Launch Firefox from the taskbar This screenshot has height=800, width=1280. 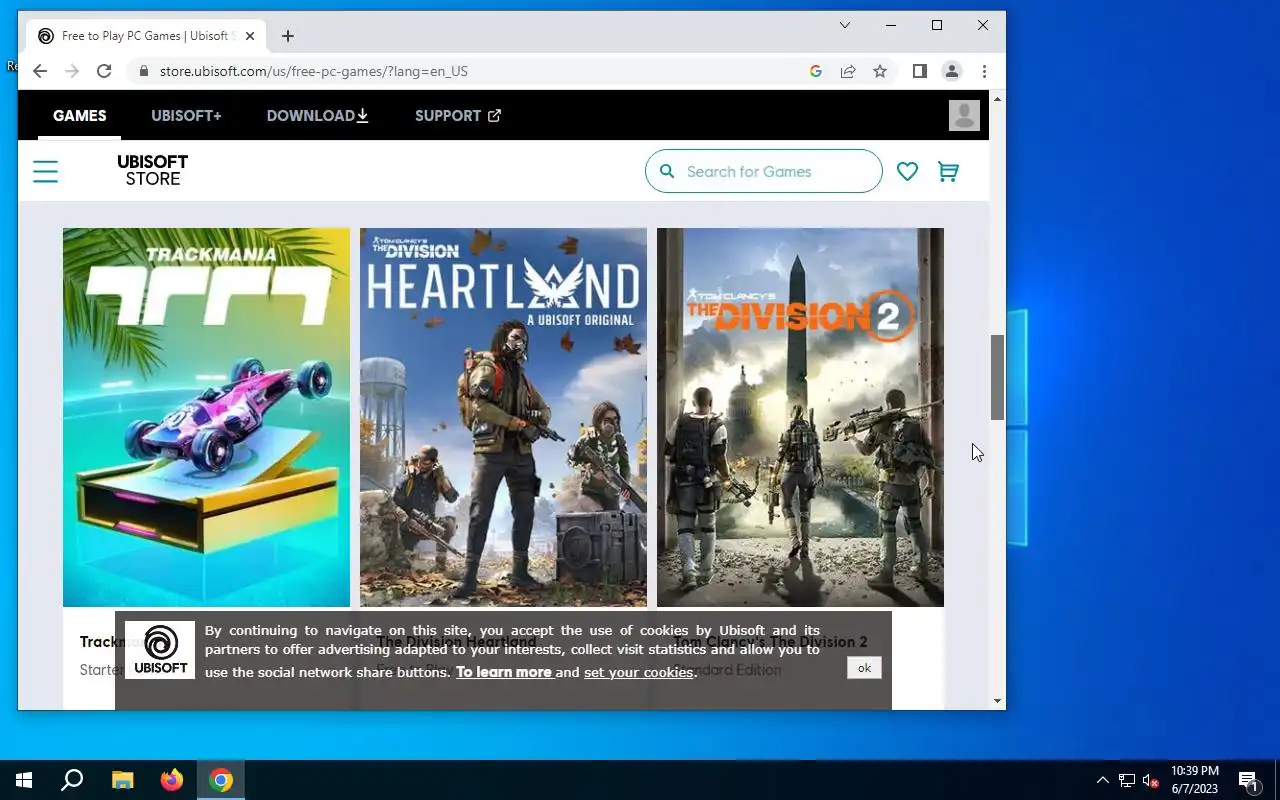tap(172, 780)
